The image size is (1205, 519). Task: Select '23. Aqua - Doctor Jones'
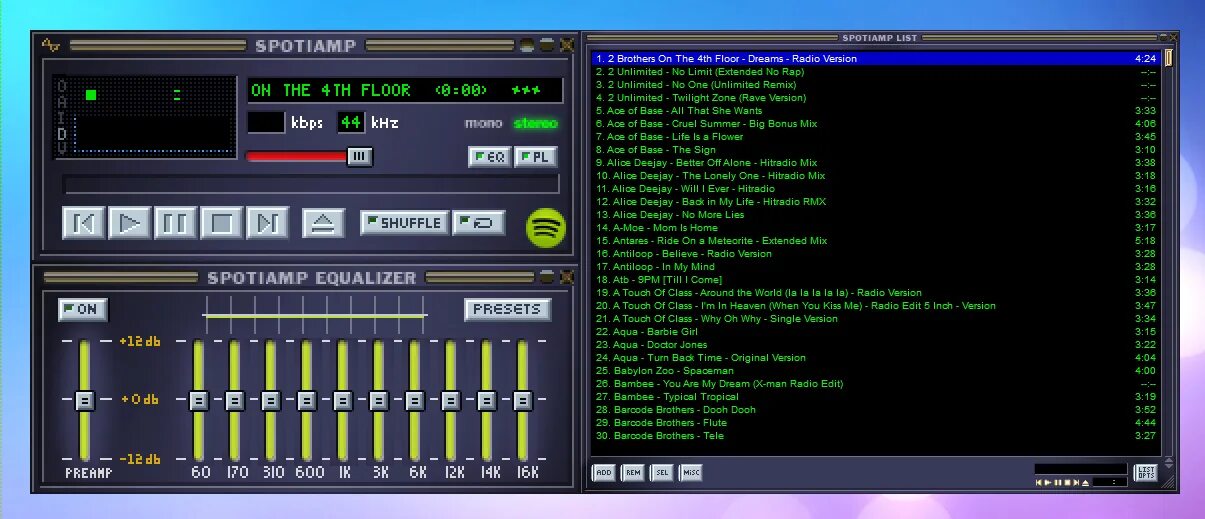[x=875, y=345]
